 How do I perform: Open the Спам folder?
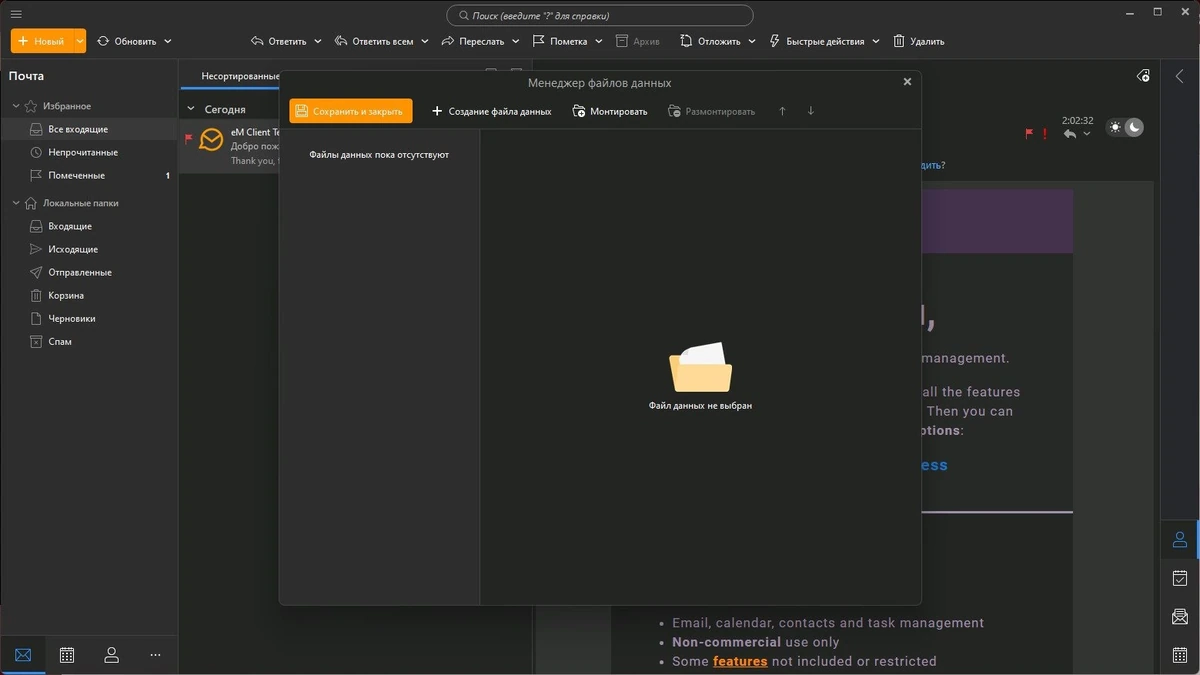[x=89, y=341]
